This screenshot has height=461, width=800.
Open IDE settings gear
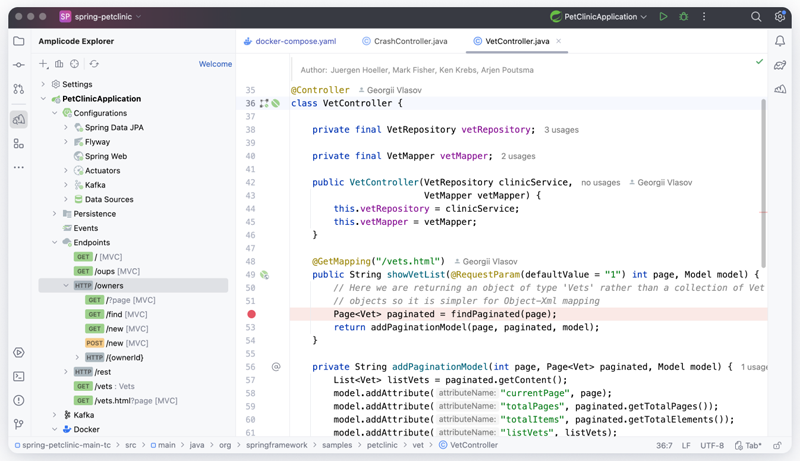tap(780, 16)
